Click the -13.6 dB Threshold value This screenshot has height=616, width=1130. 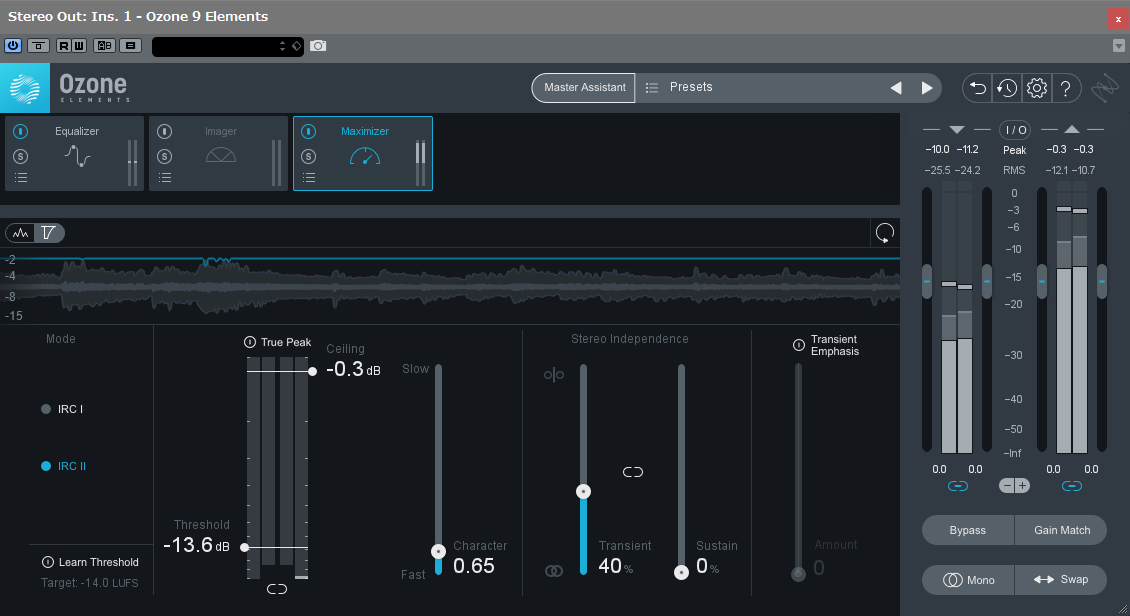pyautogui.click(x=196, y=545)
